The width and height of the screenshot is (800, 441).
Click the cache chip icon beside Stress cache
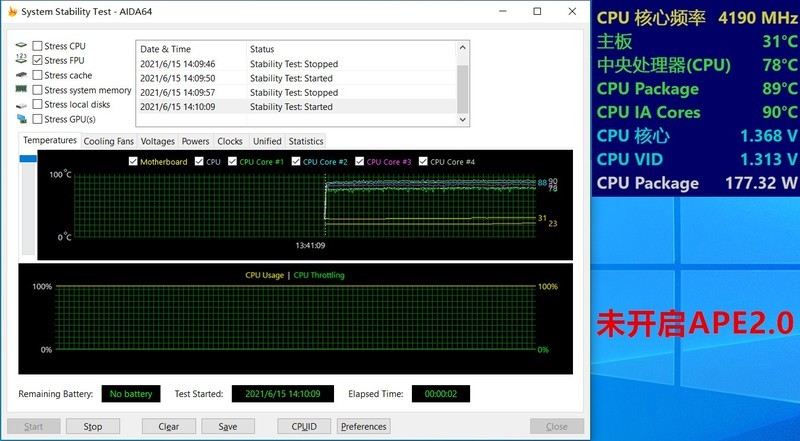[x=21, y=75]
